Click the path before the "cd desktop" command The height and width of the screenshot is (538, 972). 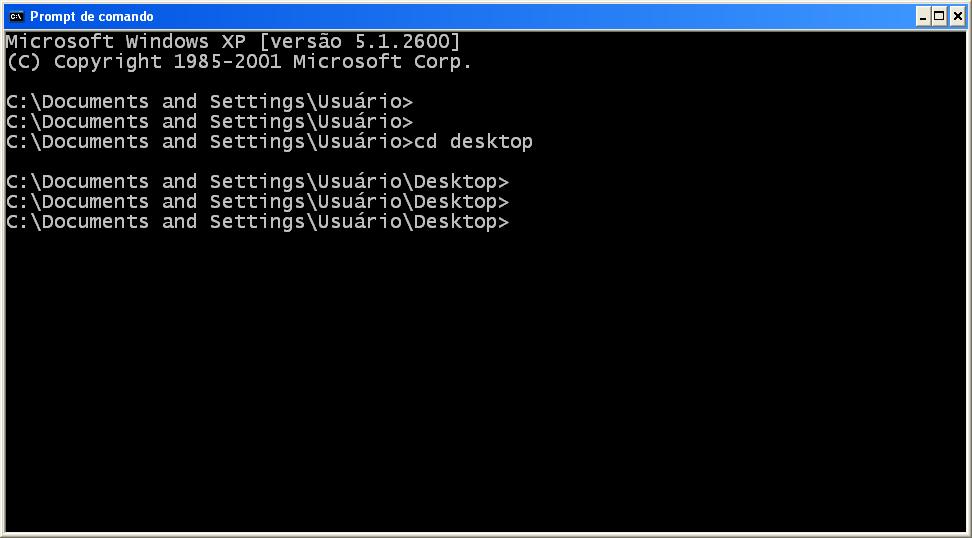209,142
